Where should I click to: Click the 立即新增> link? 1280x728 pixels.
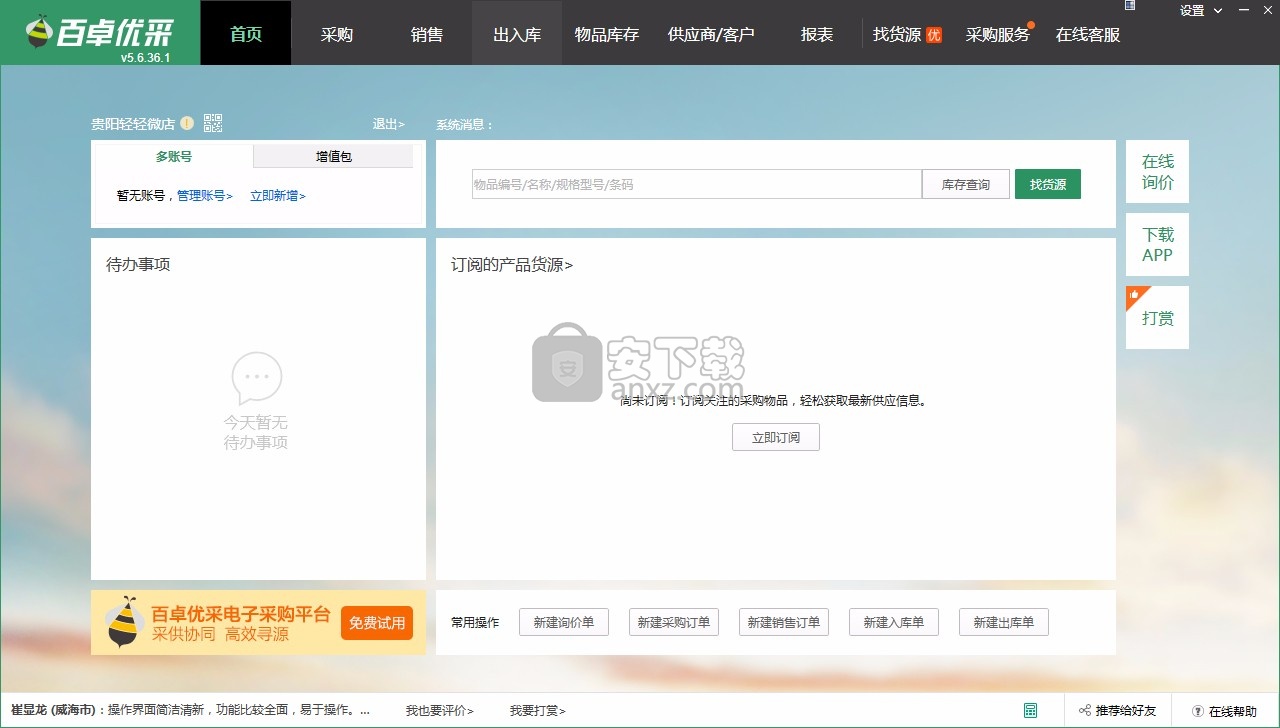tap(278, 196)
